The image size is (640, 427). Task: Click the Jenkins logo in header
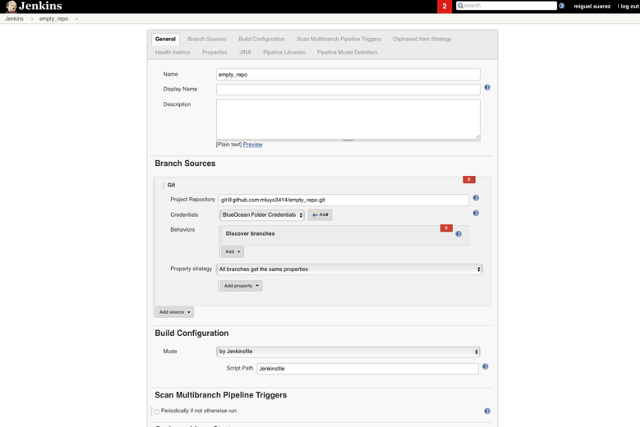tap(33, 6)
